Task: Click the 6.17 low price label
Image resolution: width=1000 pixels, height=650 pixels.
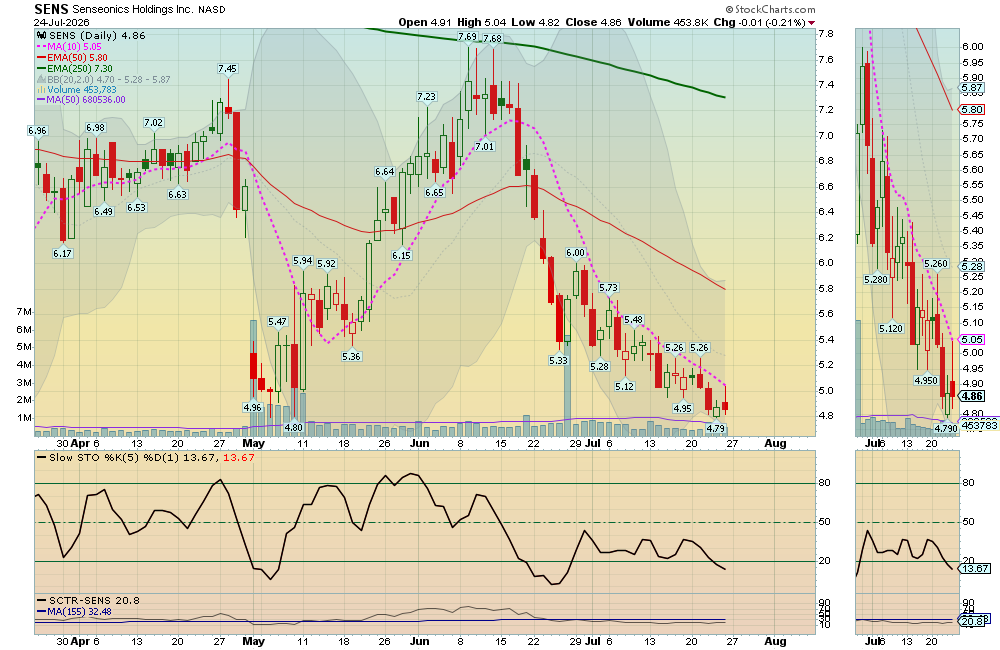Action: point(62,253)
